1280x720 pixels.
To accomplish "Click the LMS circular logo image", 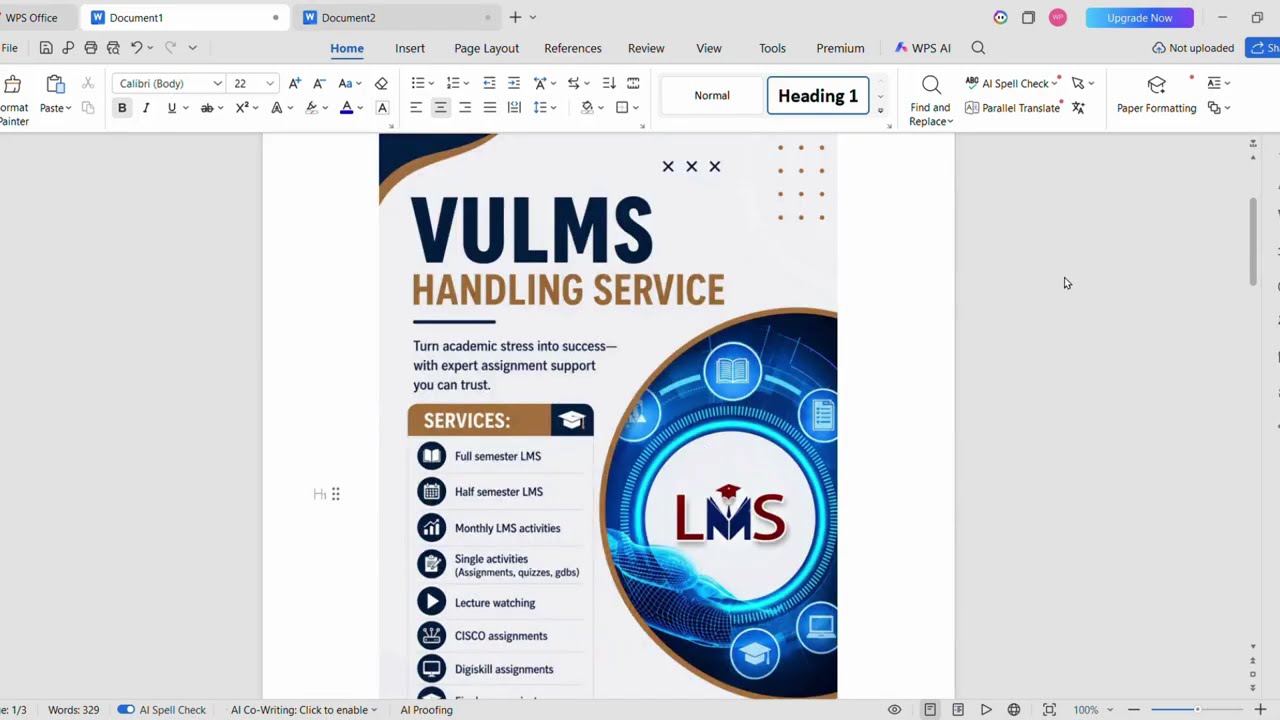I will [729, 516].
